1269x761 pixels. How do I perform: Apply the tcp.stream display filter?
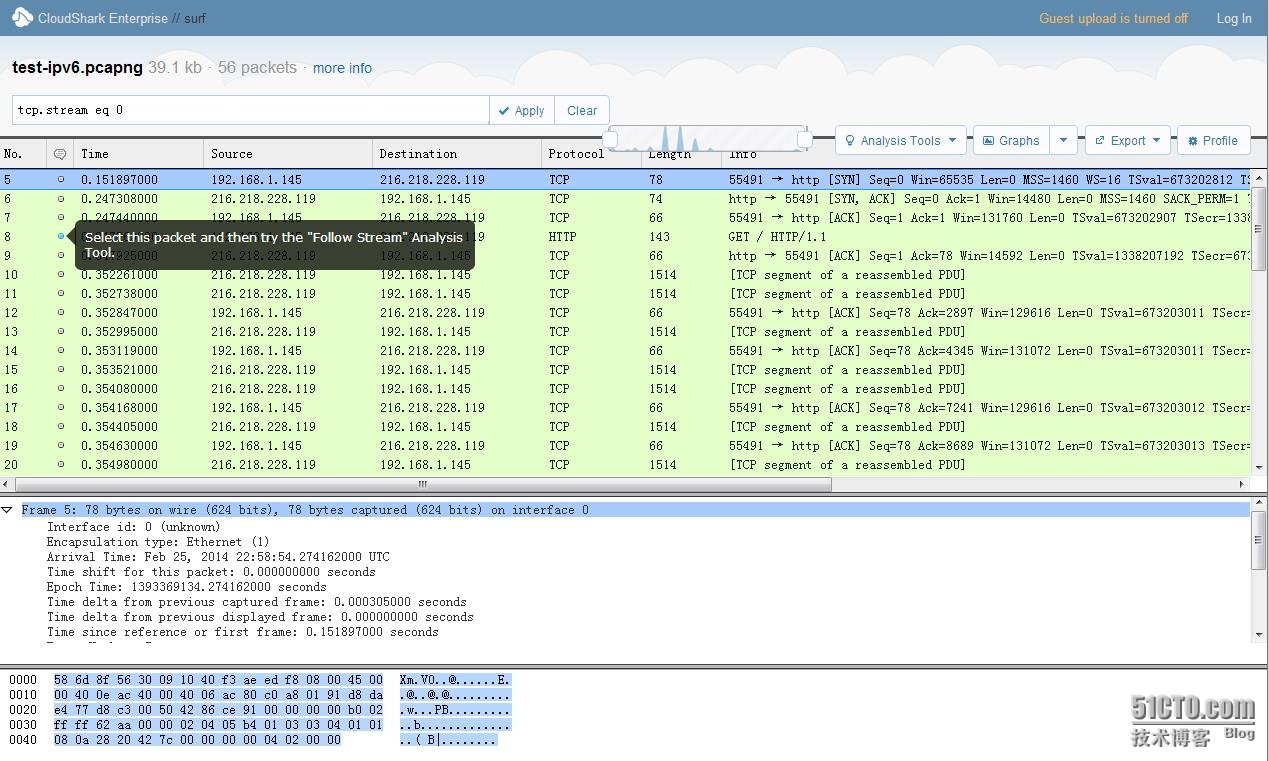point(520,111)
